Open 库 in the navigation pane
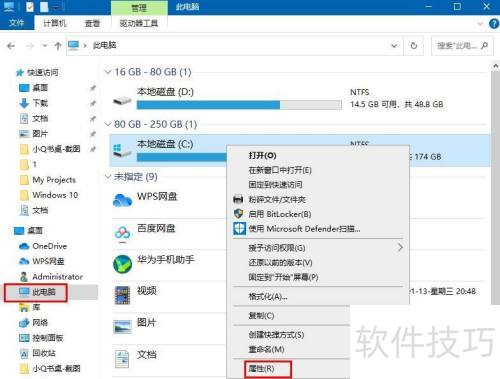500x379 pixels. 36,307
